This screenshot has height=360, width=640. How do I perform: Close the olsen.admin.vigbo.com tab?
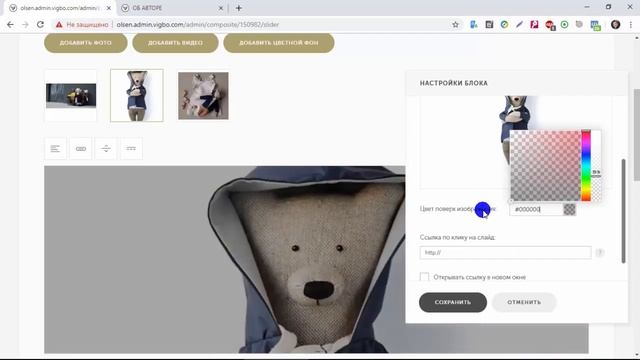[x=109, y=8]
